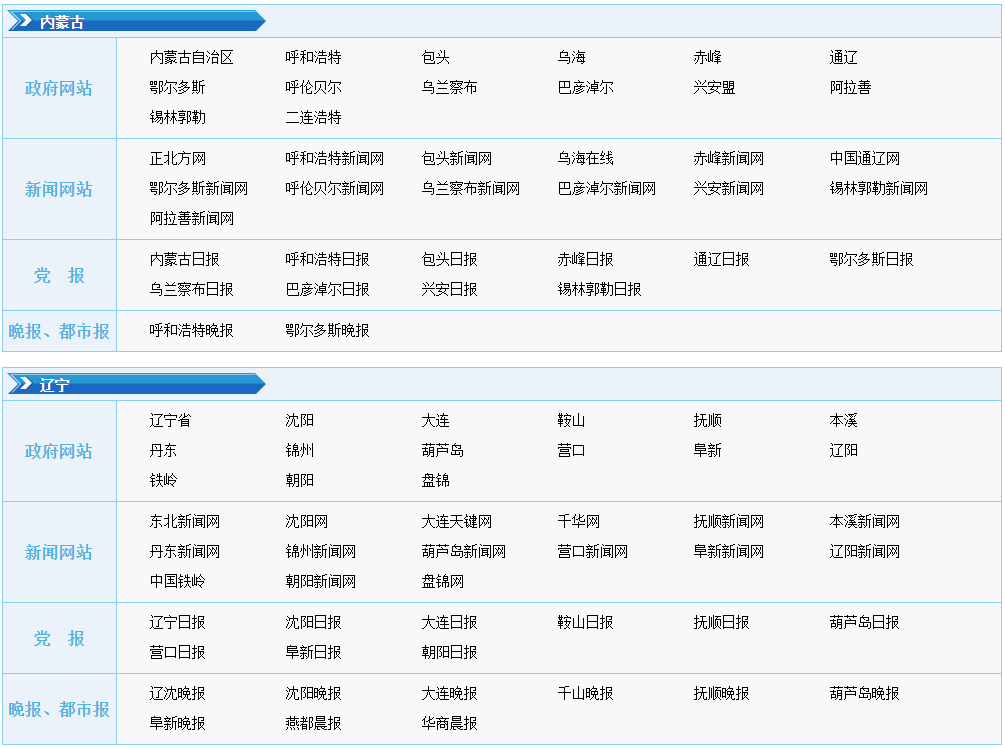Open the 辽宁省 government site link
Image resolution: width=1005 pixels, height=748 pixels.
tap(170, 421)
